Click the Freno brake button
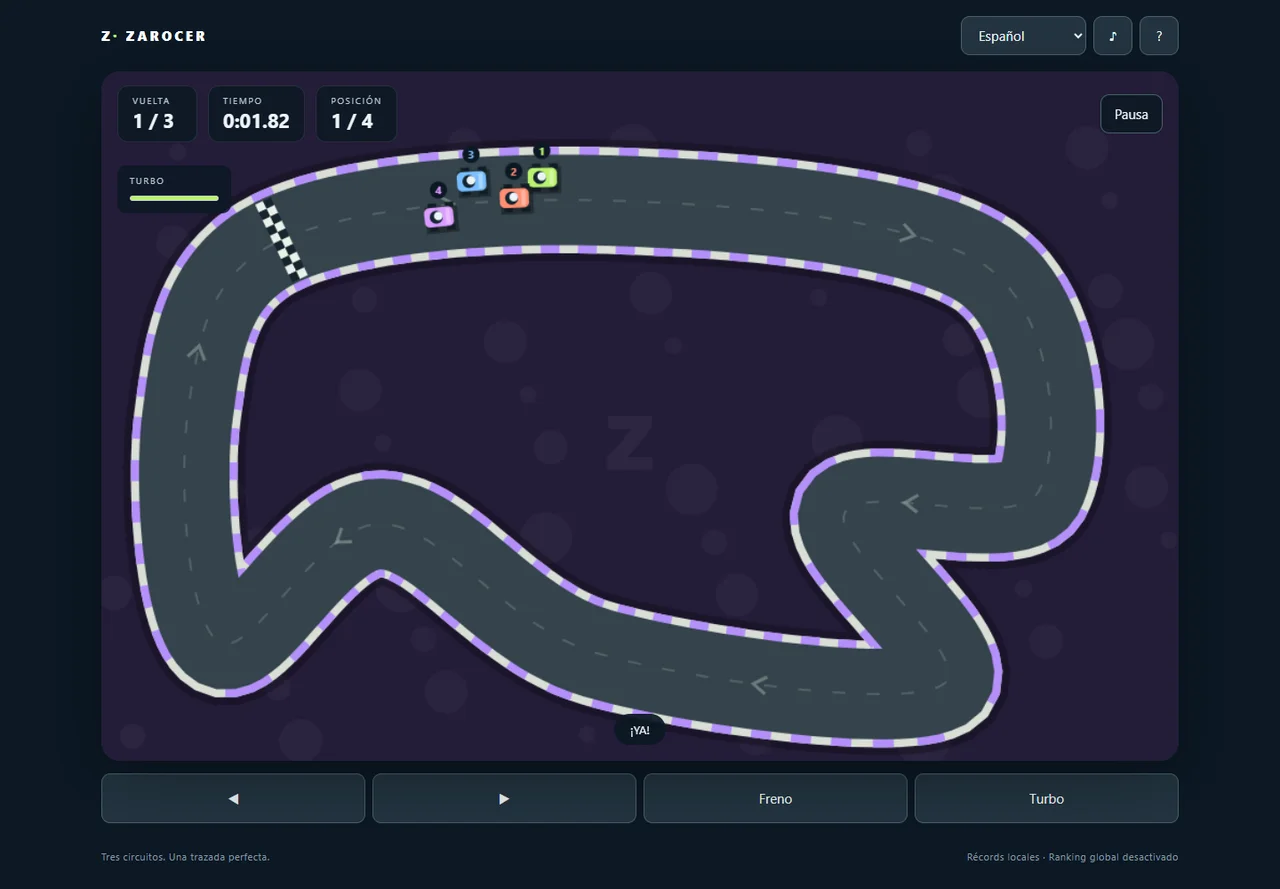The image size is (1280, 889). point(775,799)
